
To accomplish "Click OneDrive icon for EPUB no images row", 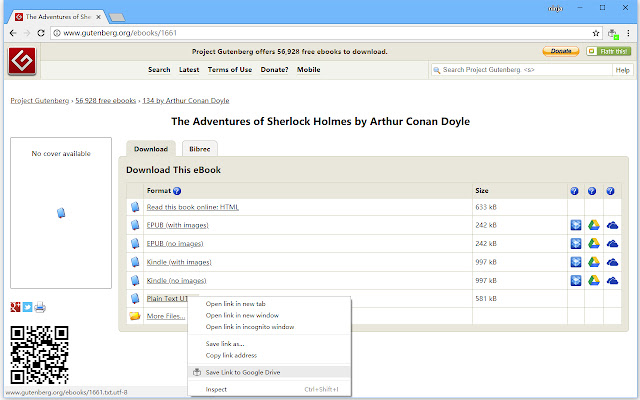I will [612, 244].
